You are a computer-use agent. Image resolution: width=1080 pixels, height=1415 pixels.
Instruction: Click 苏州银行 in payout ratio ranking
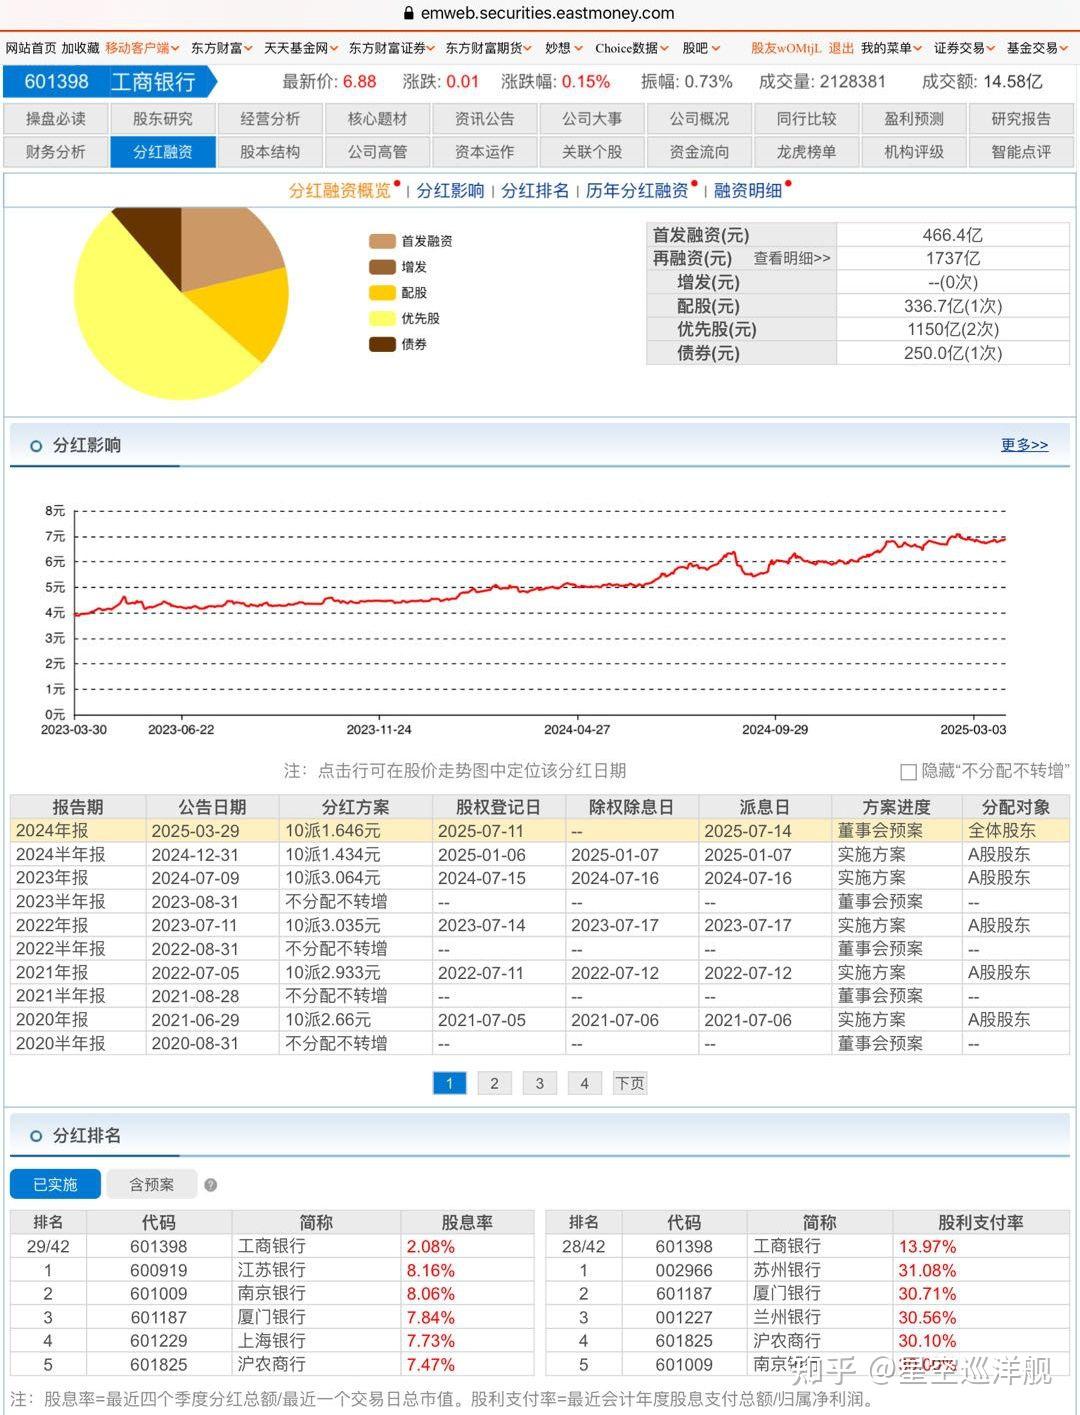coord(787,1271)
